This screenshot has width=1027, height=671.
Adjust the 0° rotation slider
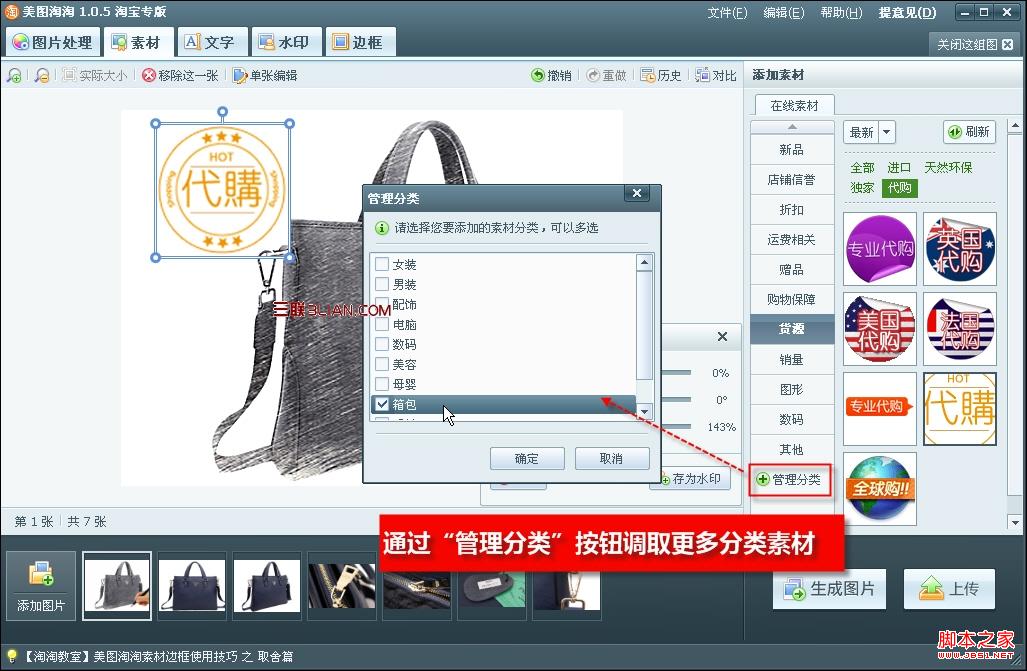point(677,399)
